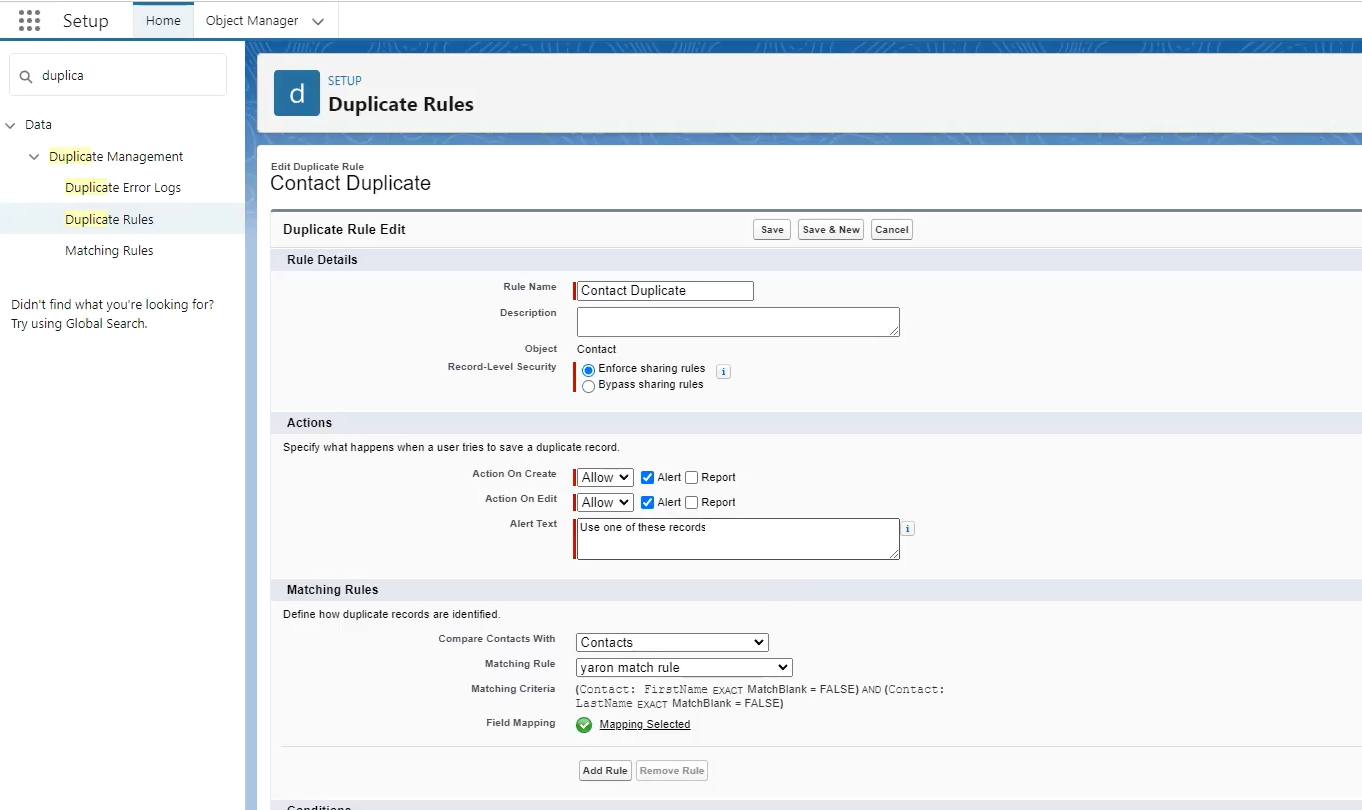Open the Matching Rule dropdown
The height and width of the screenshot is (810, 1362).
684,667
